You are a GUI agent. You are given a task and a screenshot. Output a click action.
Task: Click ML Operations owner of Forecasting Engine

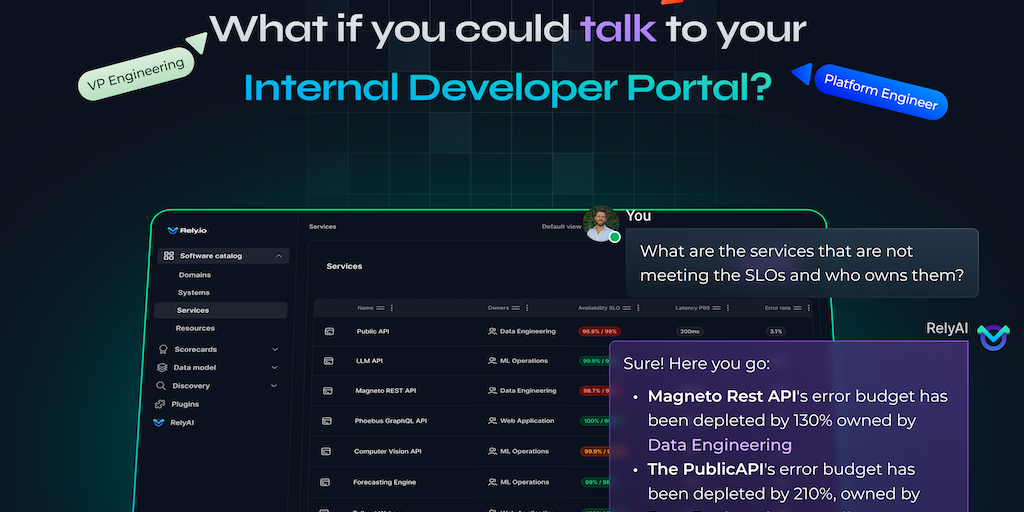[x=524, y=483]
